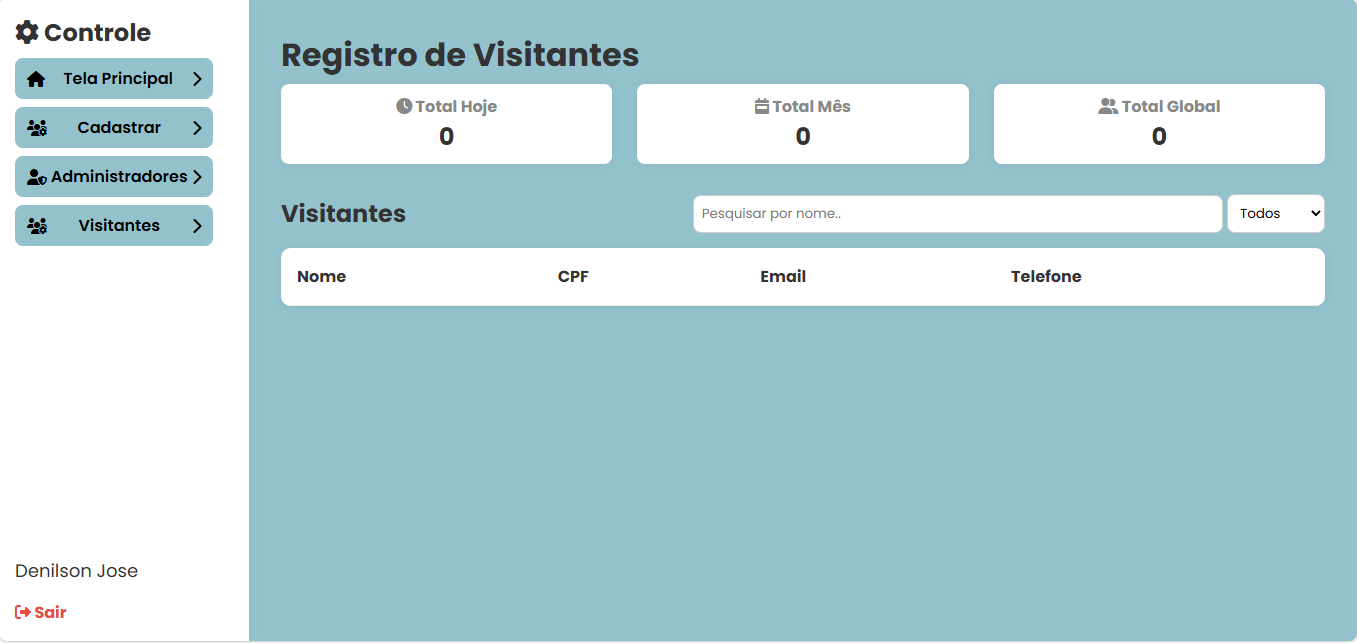Click the Visitantes section heading above table

point(343,213)
